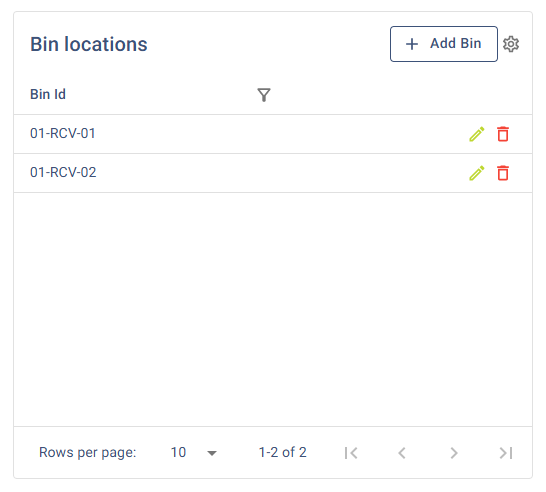Viewport: 546px width, 492px height.
Task: Select the rows per page value 10
Action: coord(178,452)
